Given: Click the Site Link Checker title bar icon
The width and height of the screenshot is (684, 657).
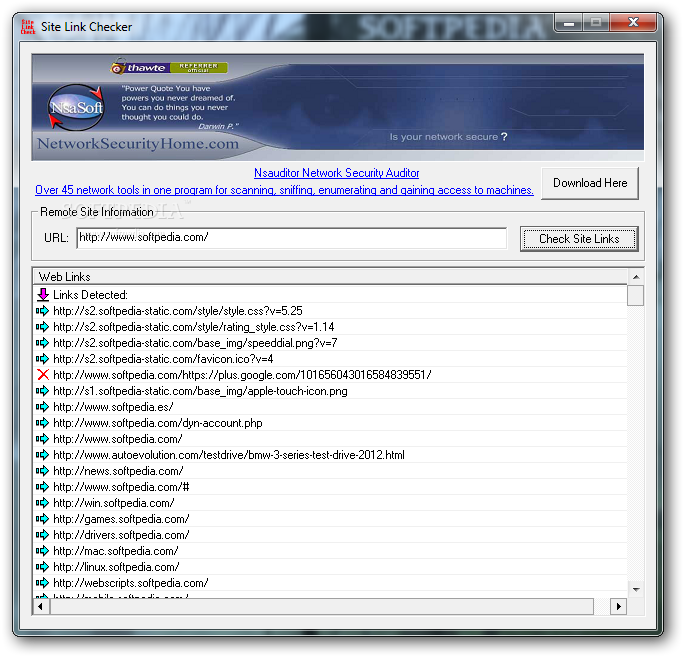Looking at the screenshot, I should pyautogui.click(x=28, y=27).
